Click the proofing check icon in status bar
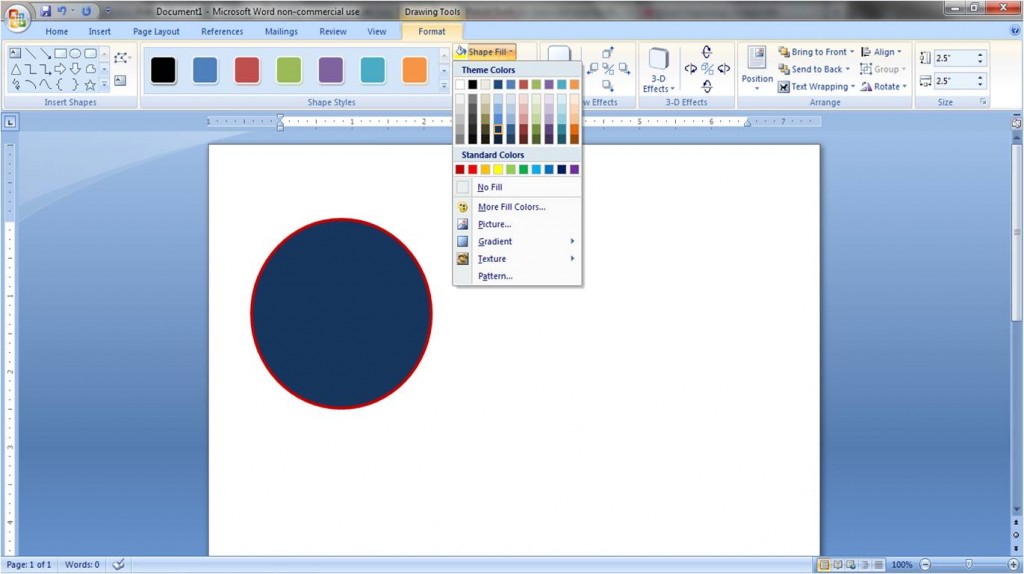This screenshot has width=1024, height=574. click(118, 565)
